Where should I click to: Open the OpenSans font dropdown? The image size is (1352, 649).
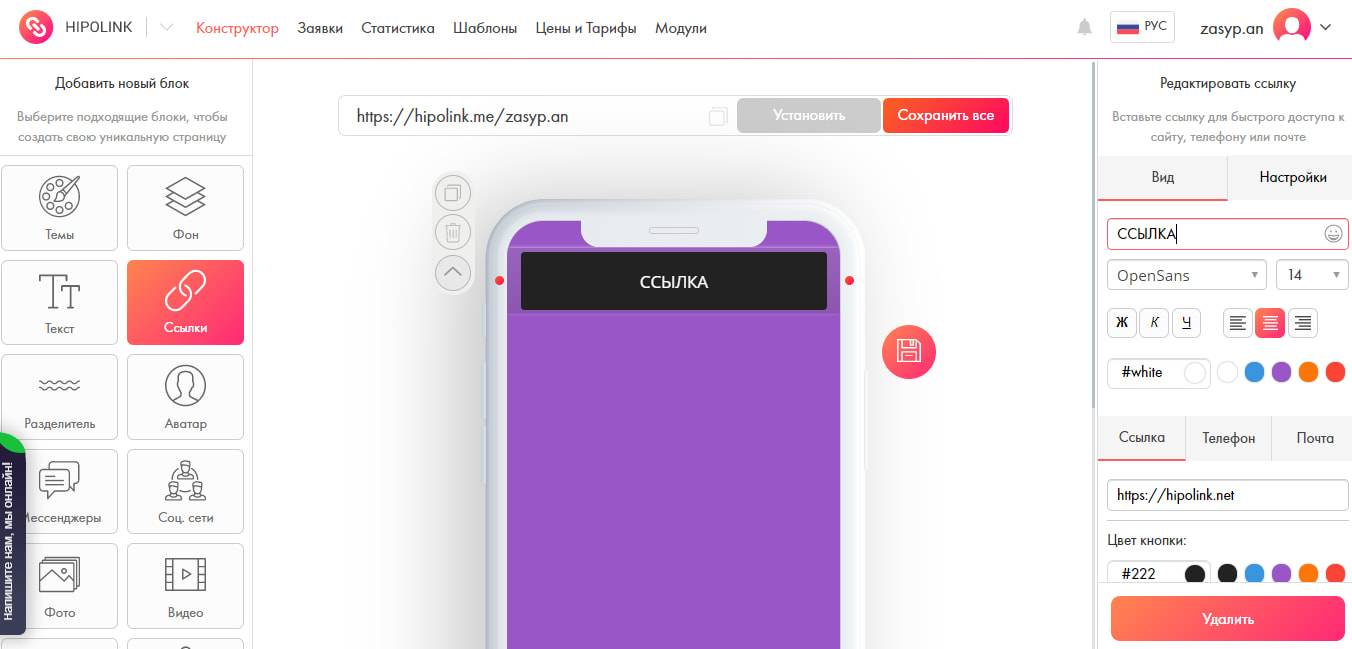(1186, 275)
